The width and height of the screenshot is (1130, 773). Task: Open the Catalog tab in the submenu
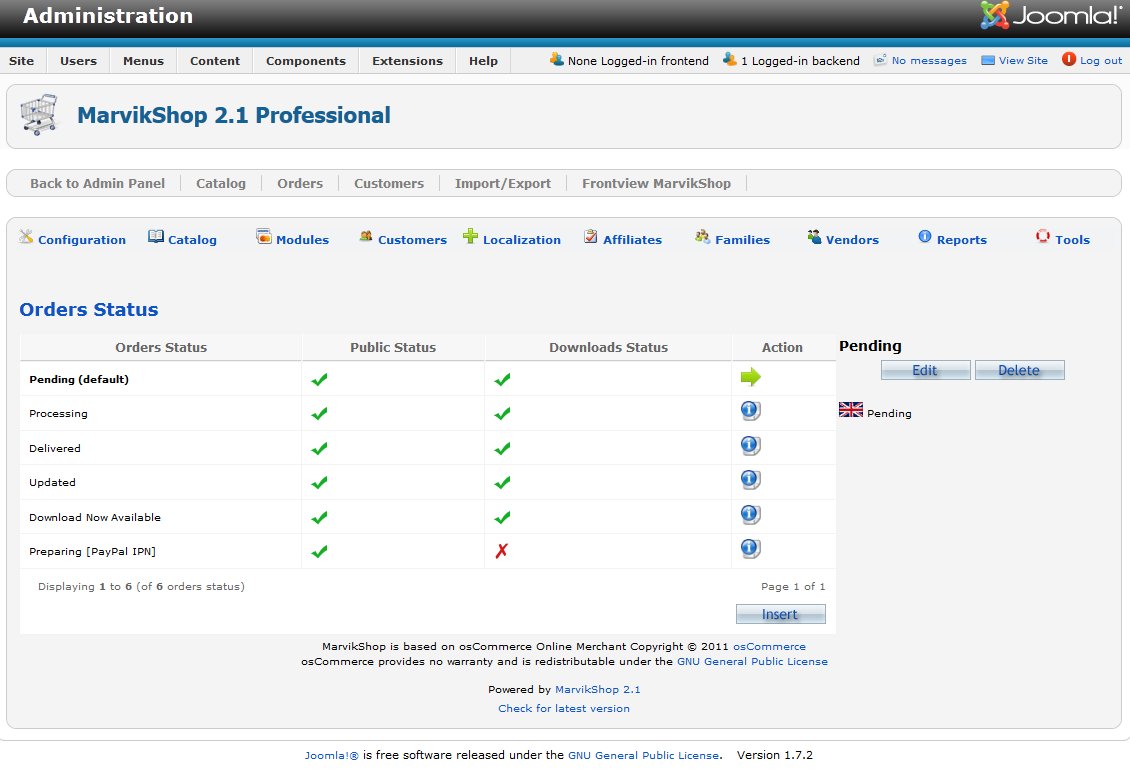221,183
